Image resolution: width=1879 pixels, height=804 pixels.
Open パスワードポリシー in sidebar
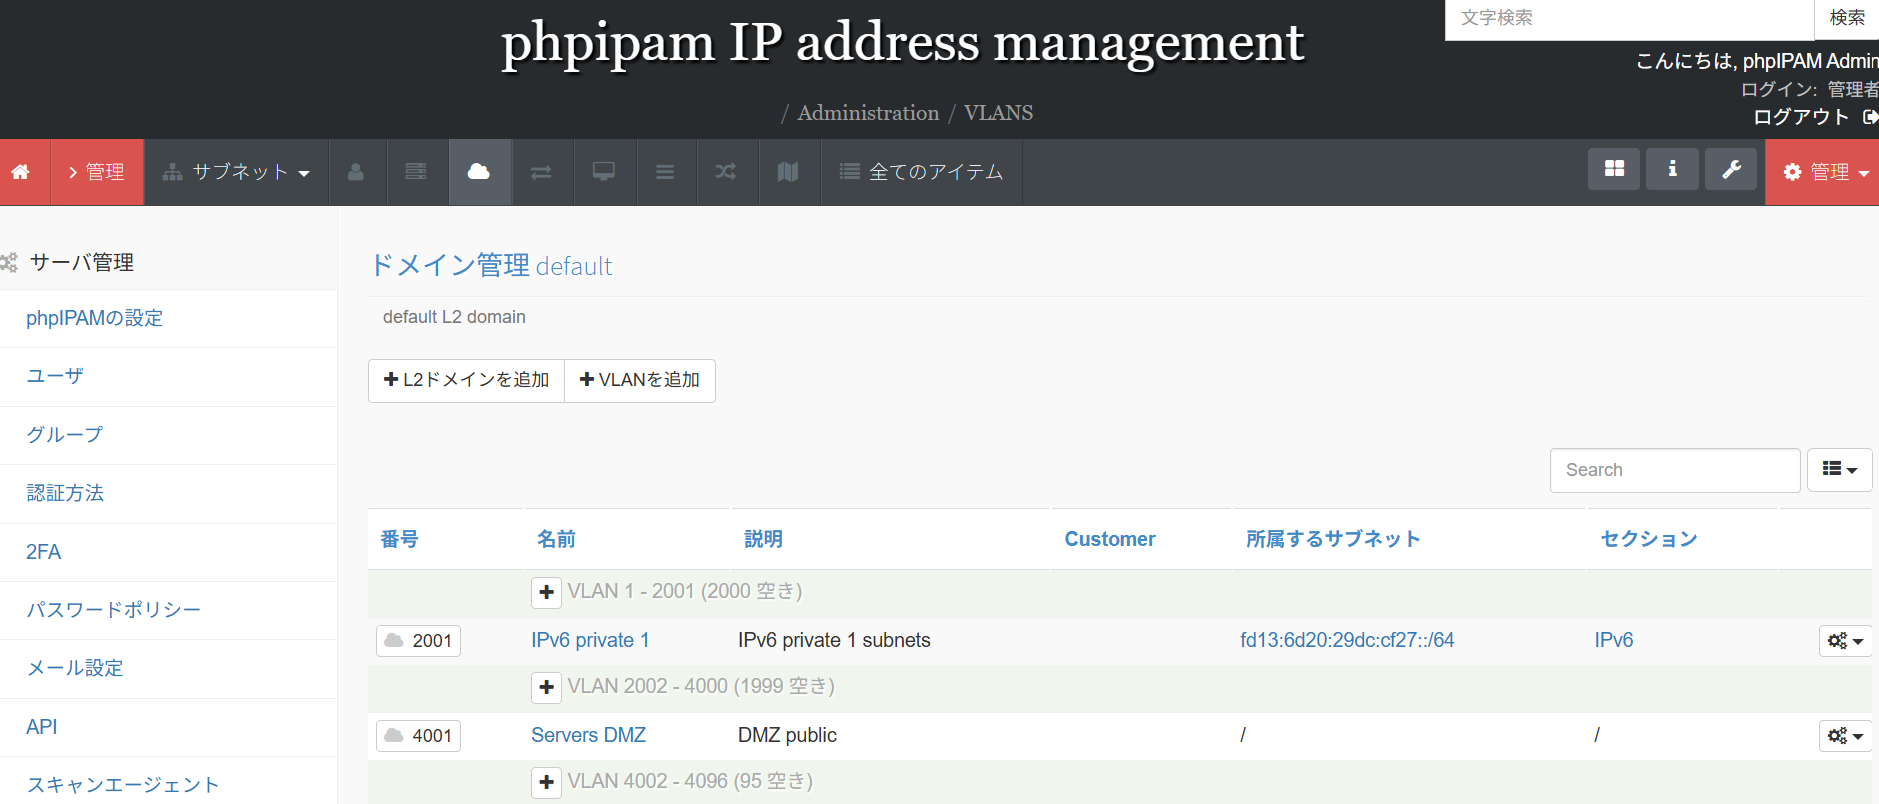[x=113, y=610]
